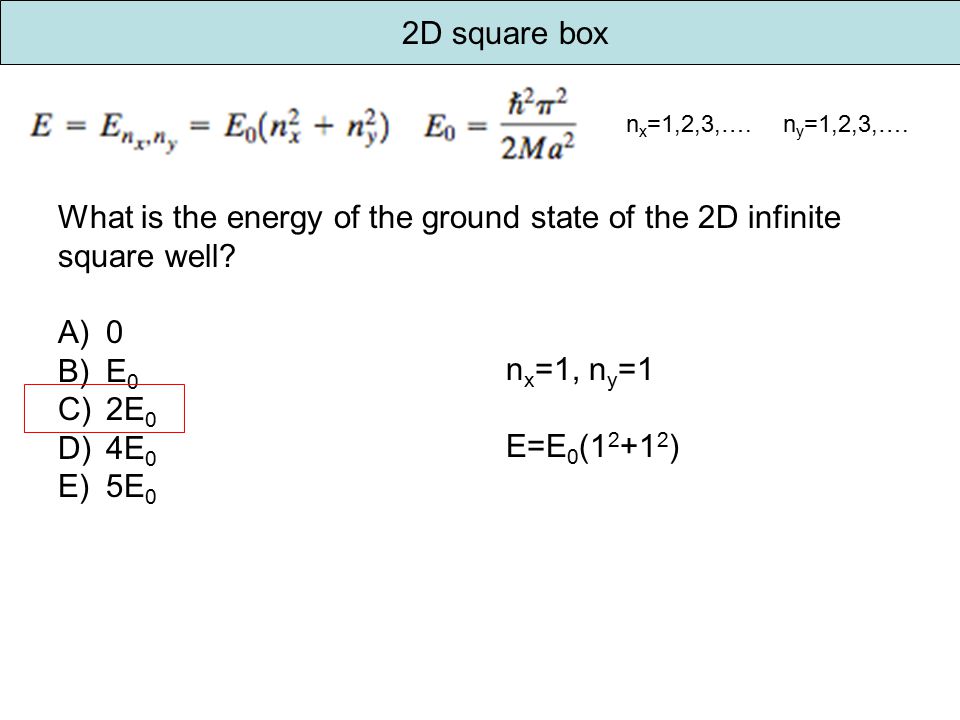Click the 'E=E0(1²+1²)' solution line
This screenshot has height=720, width=960.
592,448
